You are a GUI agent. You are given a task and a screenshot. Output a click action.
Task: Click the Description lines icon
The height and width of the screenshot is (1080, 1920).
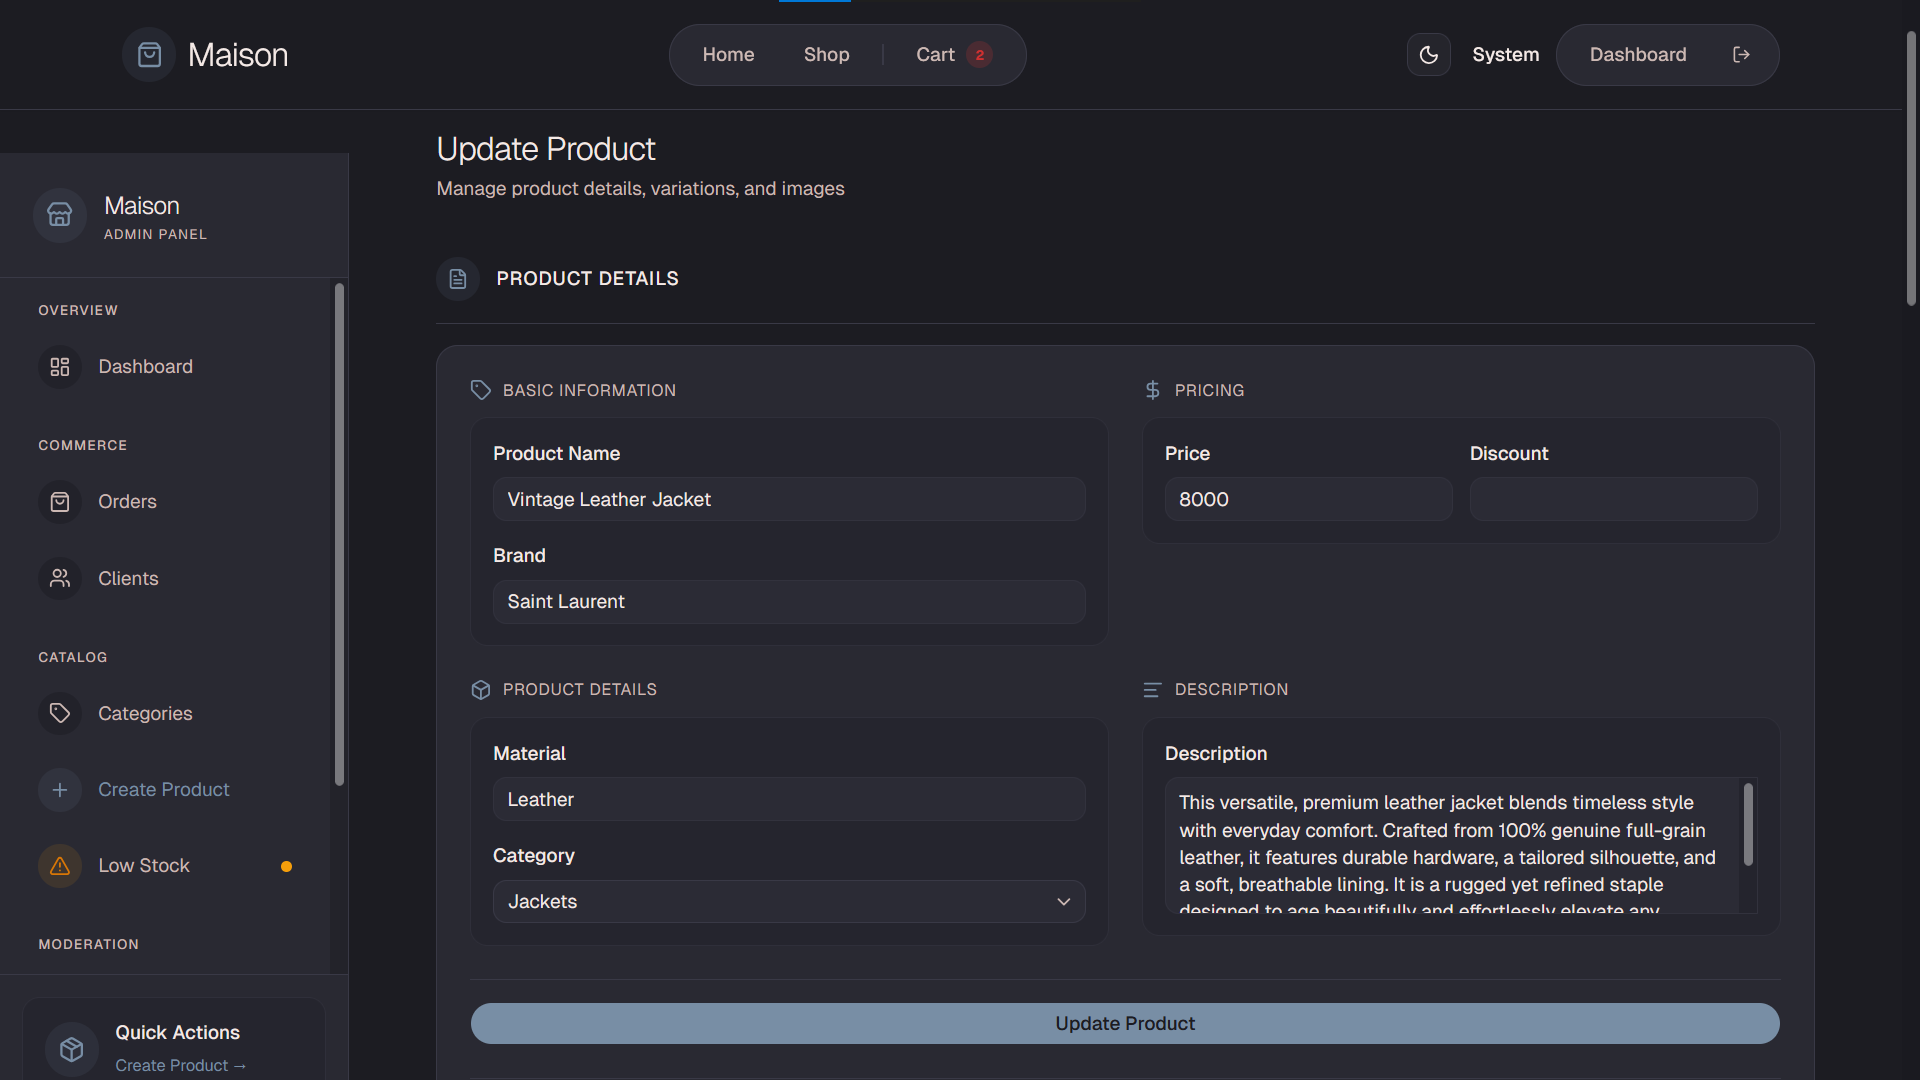click(x=1152, y=690)
